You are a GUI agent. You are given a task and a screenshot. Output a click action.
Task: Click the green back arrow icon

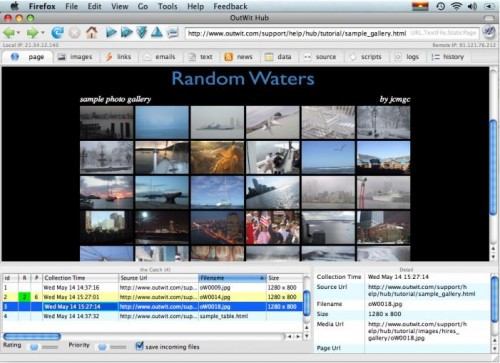point(9,33)
